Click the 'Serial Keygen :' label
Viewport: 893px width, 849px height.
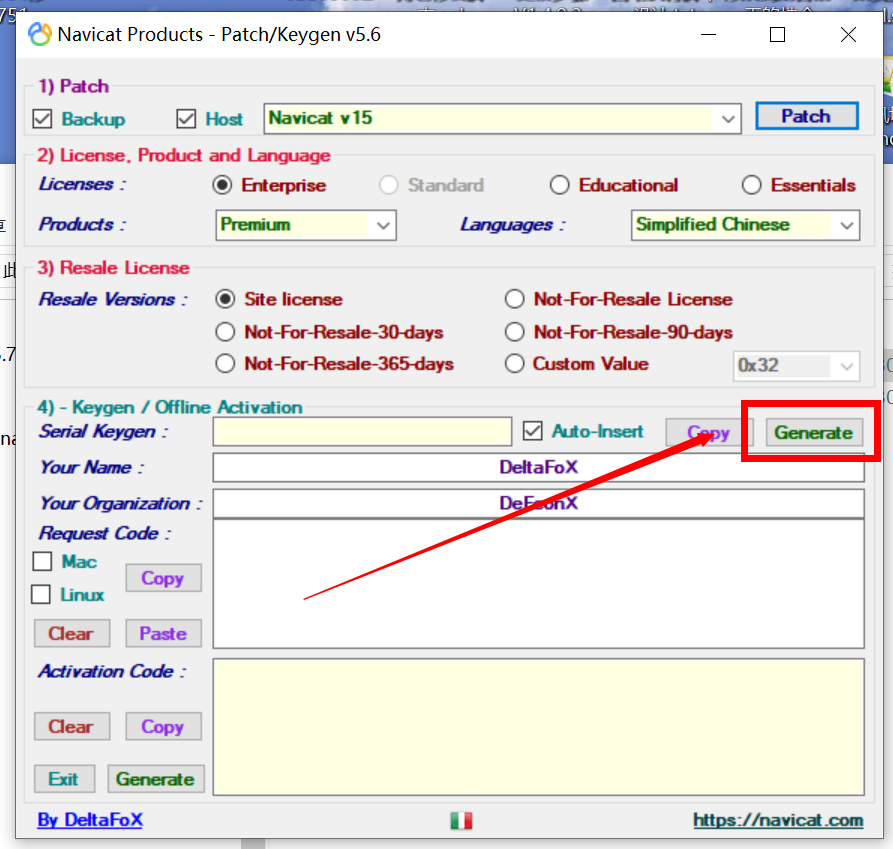click(103, 432)
